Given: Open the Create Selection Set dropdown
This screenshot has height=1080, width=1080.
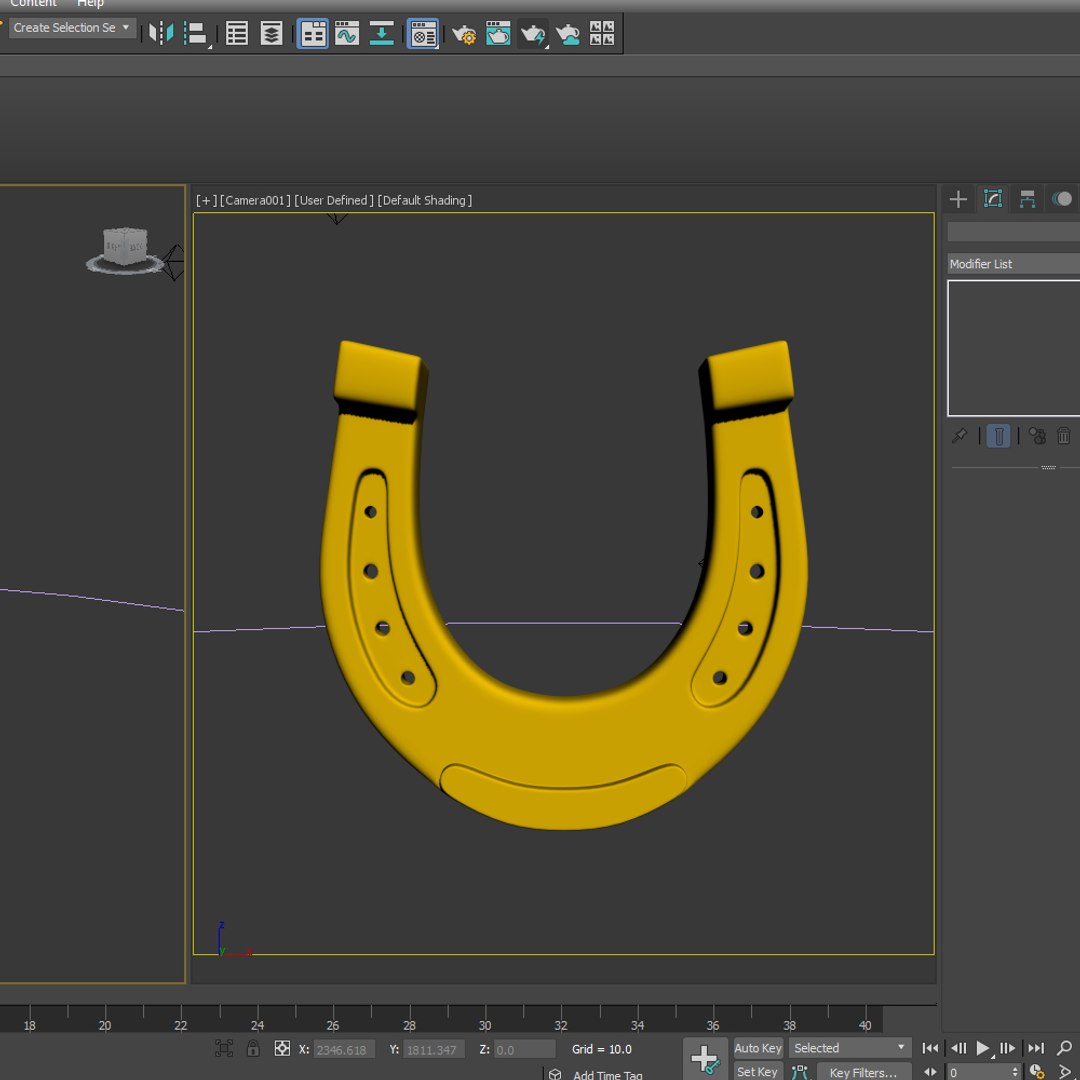Looking at the screenshot, I should [72, 28].
